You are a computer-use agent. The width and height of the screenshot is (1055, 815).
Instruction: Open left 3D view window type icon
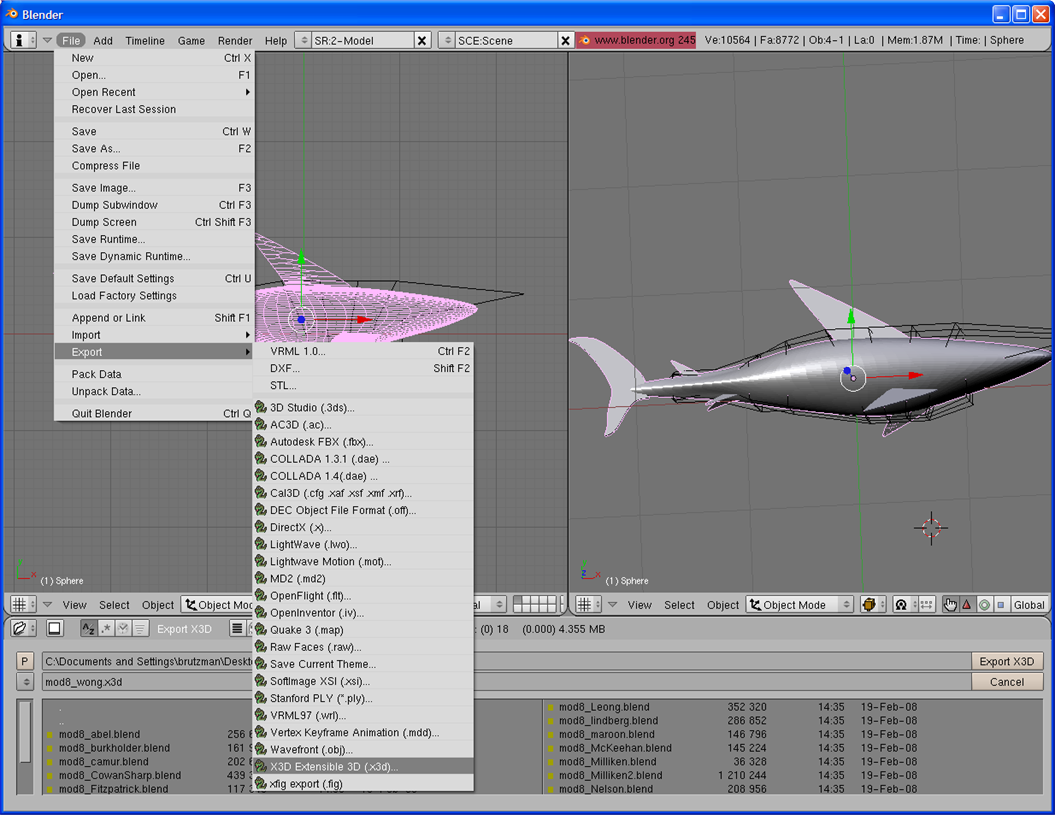click(x=23, y=605)
